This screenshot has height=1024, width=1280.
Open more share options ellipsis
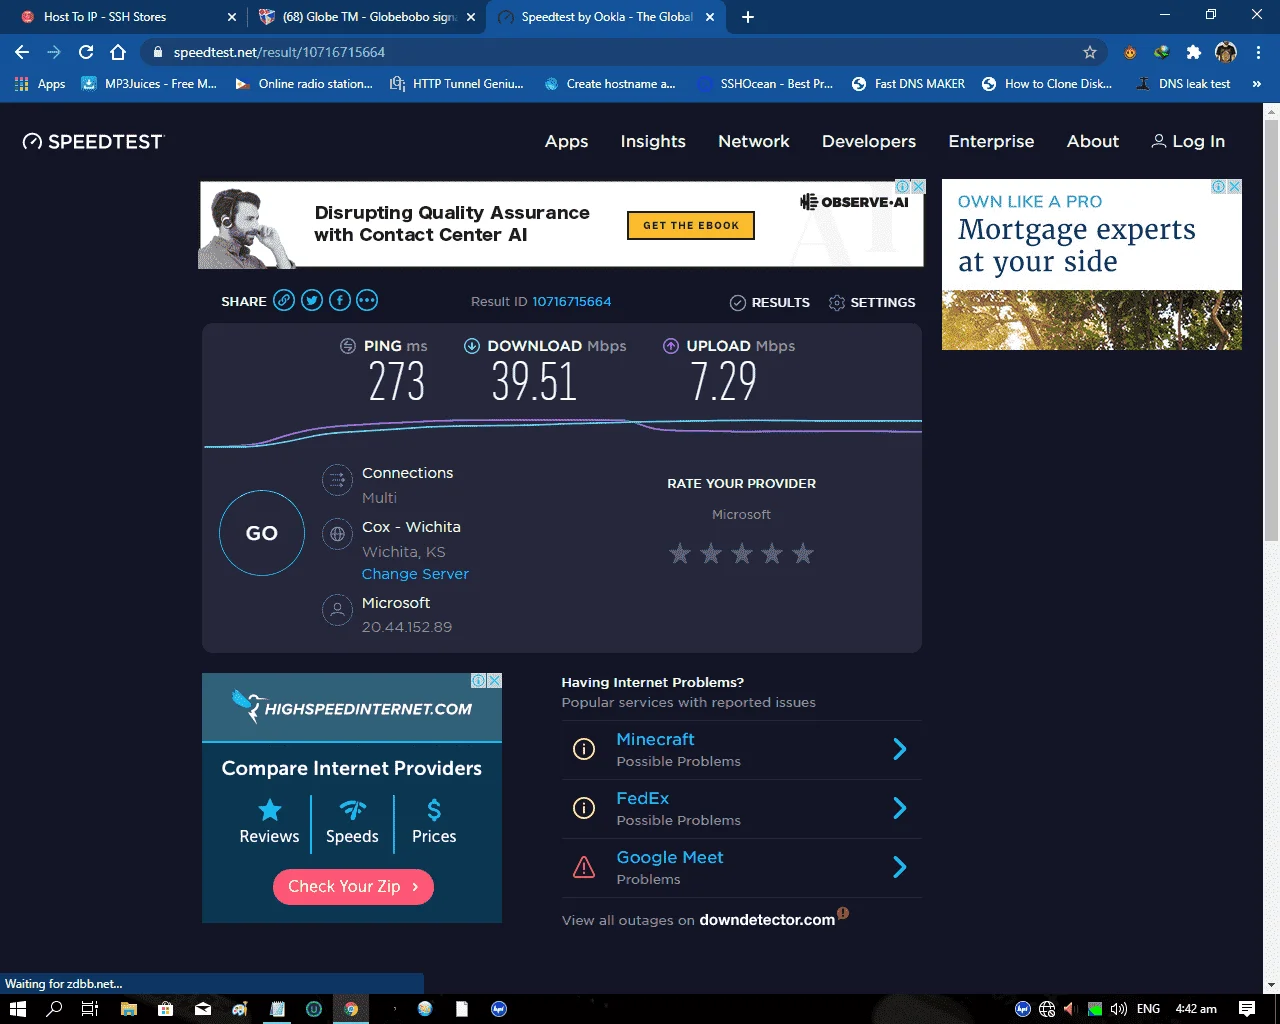[367, 300]
